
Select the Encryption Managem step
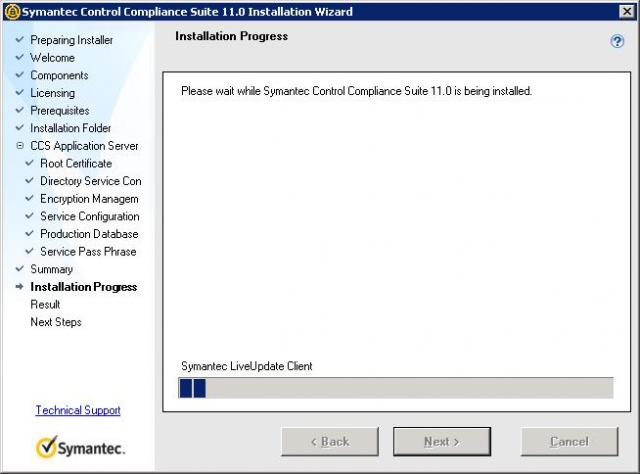click(x=89, y=198)
